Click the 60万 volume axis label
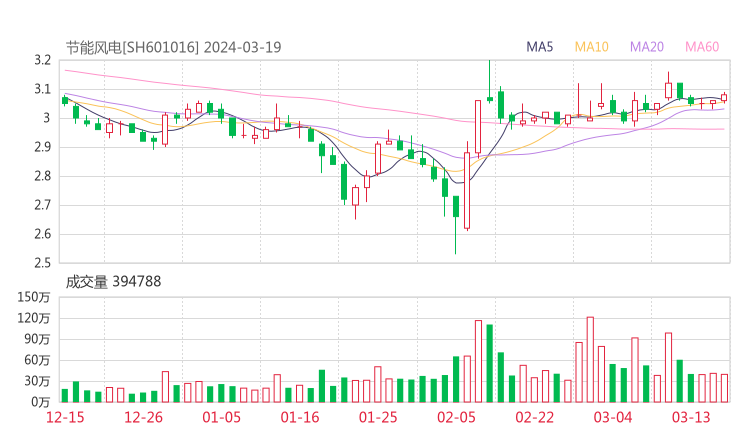Screen dimensions: 740x440 pos(37,360)
